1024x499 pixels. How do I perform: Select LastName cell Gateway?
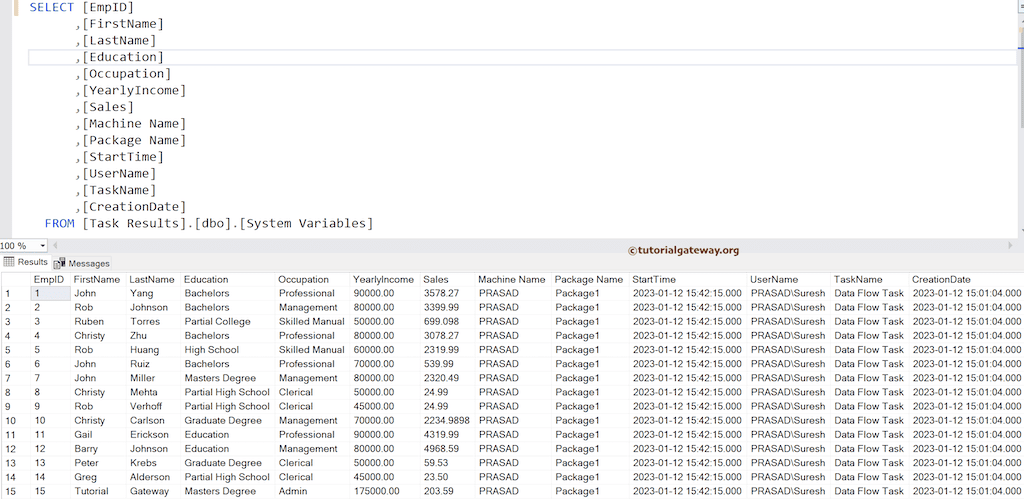(x=153, y=491)
